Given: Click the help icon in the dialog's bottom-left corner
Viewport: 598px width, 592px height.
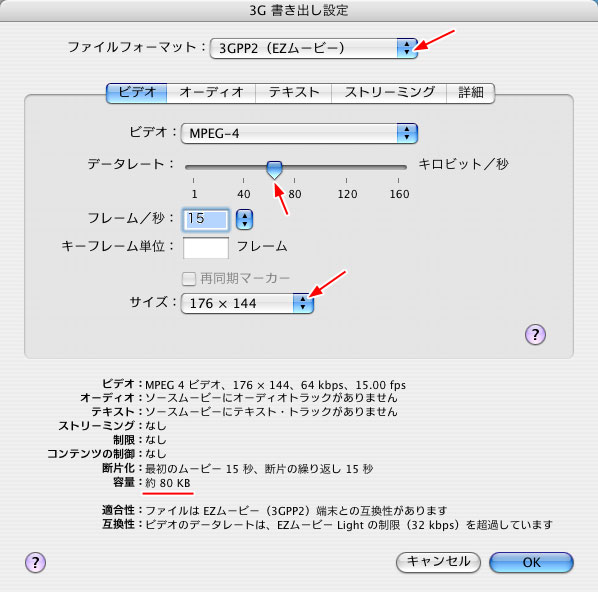Looking at the screenshot, I should pos(35,562).
